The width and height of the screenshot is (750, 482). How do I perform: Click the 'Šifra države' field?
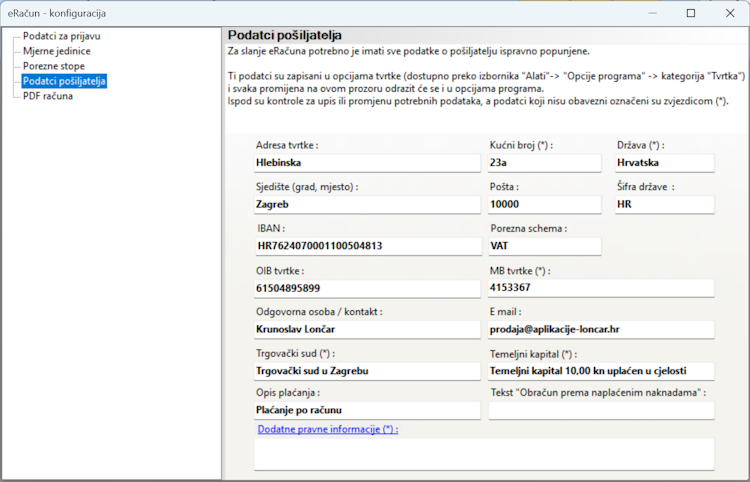(664, 204)
